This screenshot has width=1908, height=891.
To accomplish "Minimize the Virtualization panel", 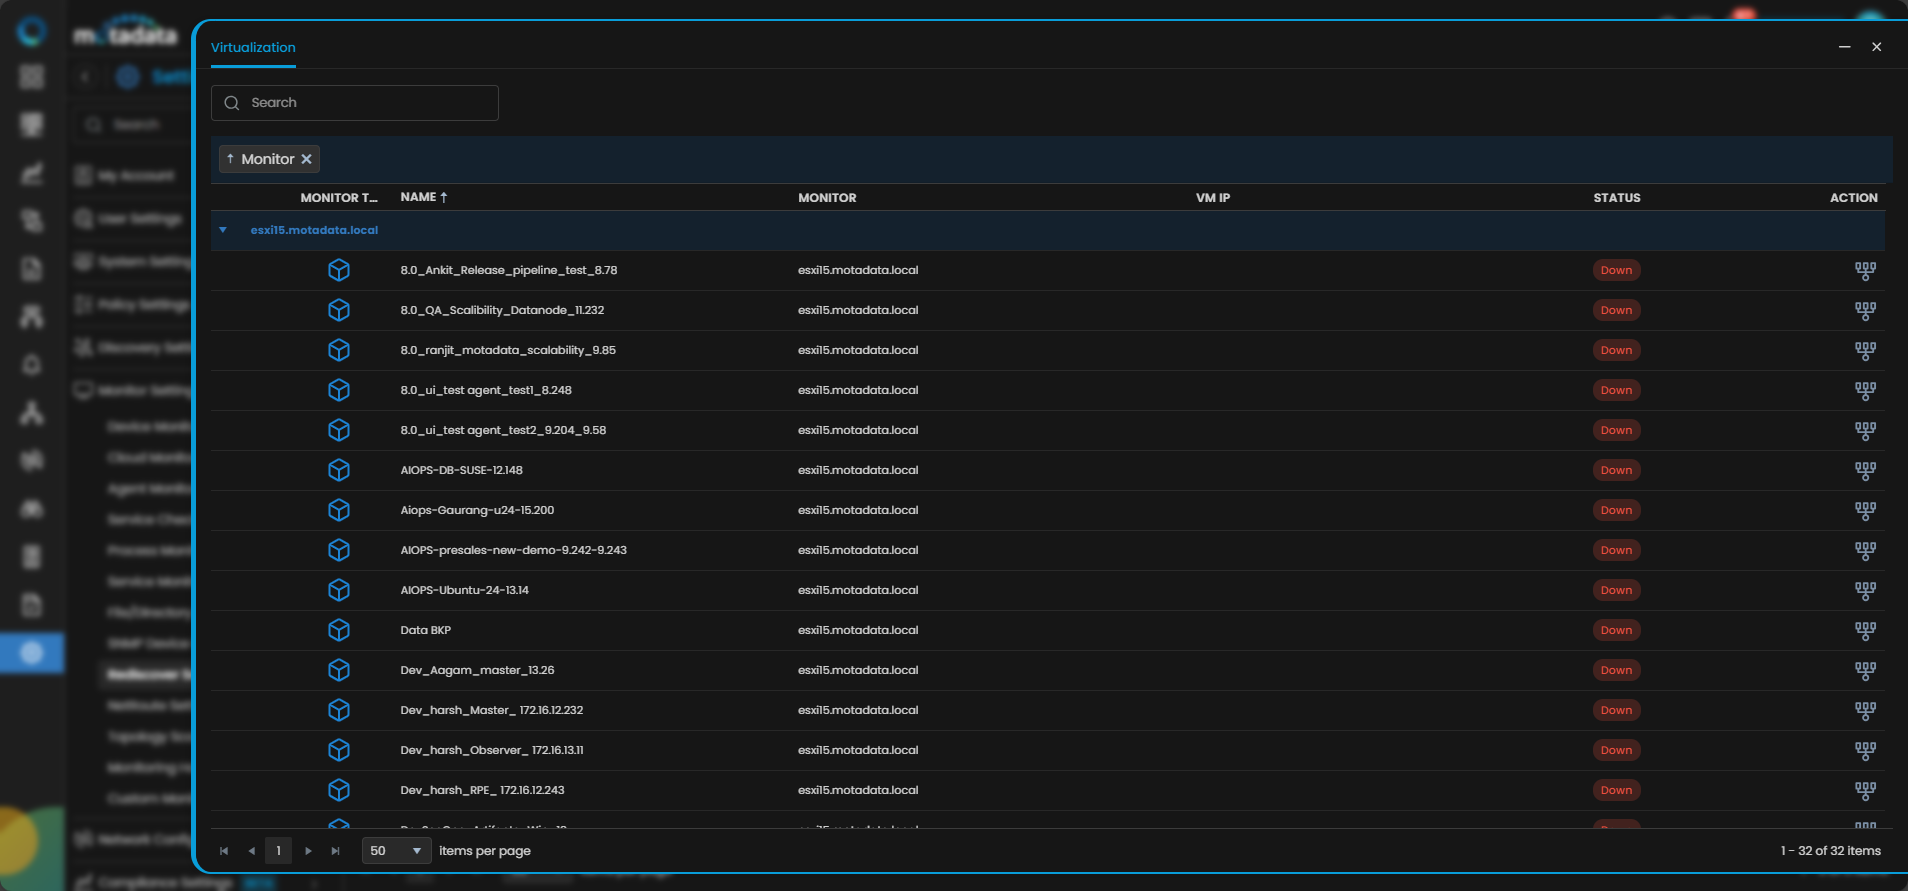I will [1844, 47].
